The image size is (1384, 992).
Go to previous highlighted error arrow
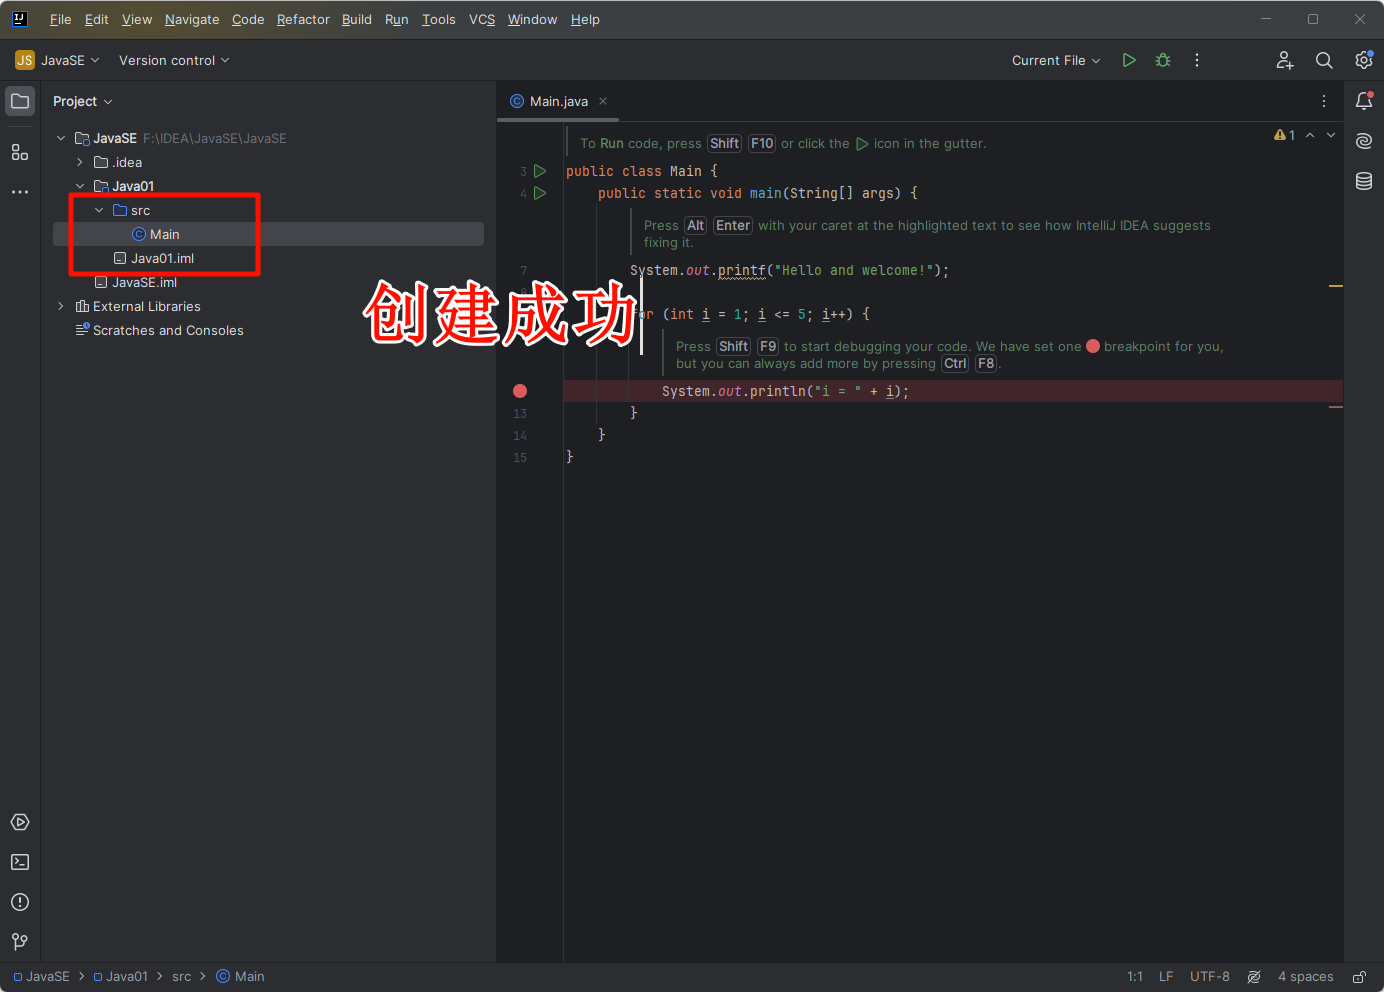point(1310,135)
